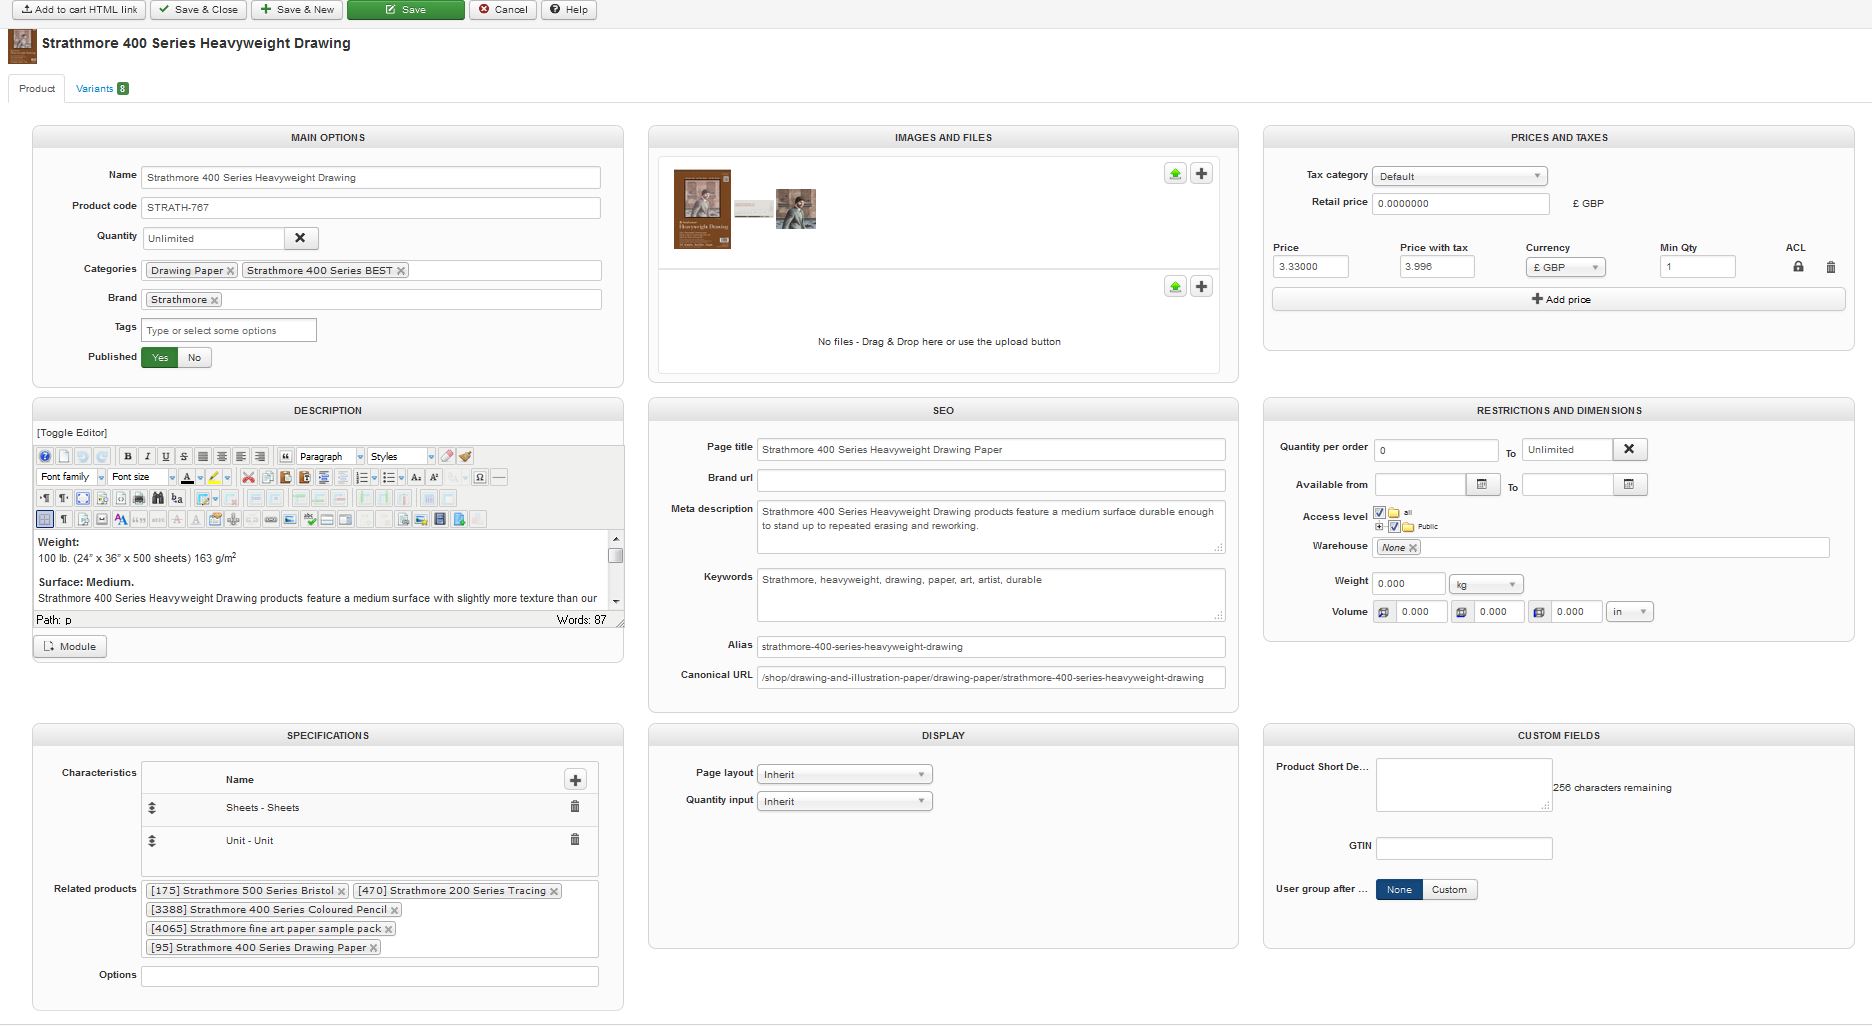Delete the Sheets characteristic
Screen dimensions: 1872x1026
[575, 807]
